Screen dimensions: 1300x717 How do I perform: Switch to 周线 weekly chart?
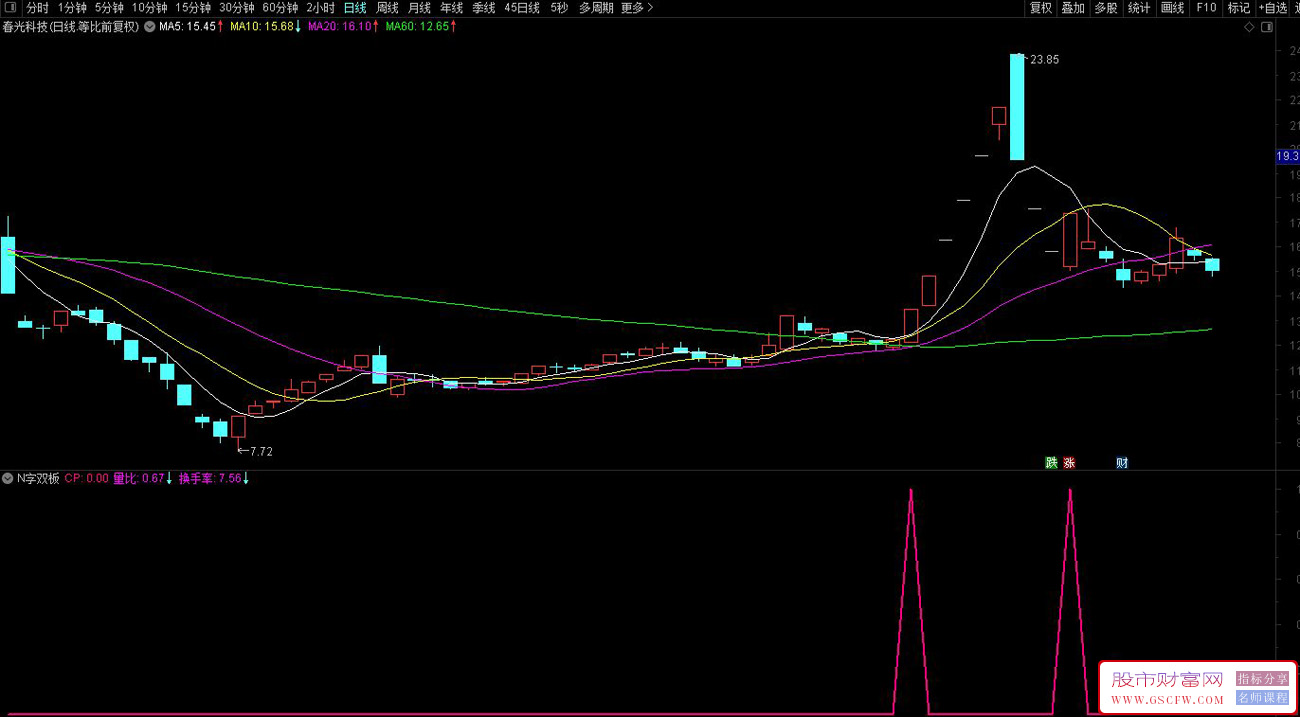tap(387, 8)
